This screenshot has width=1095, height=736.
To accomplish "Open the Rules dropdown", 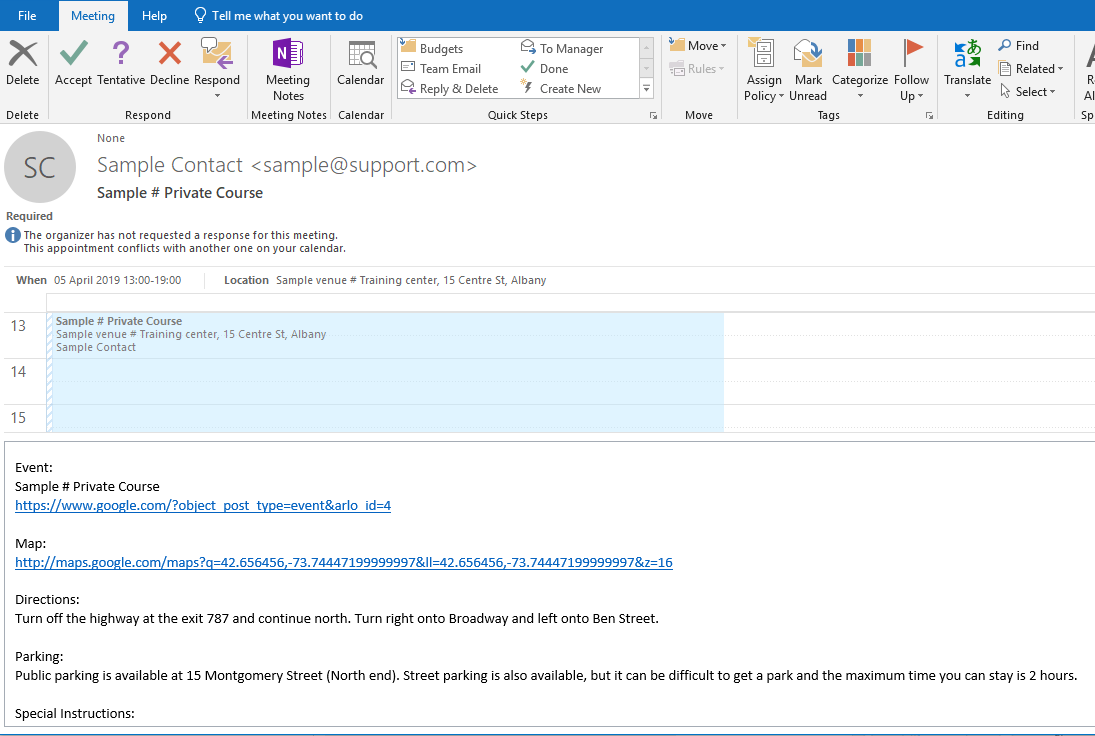I will pyautogui.click(x=697, y=68).
